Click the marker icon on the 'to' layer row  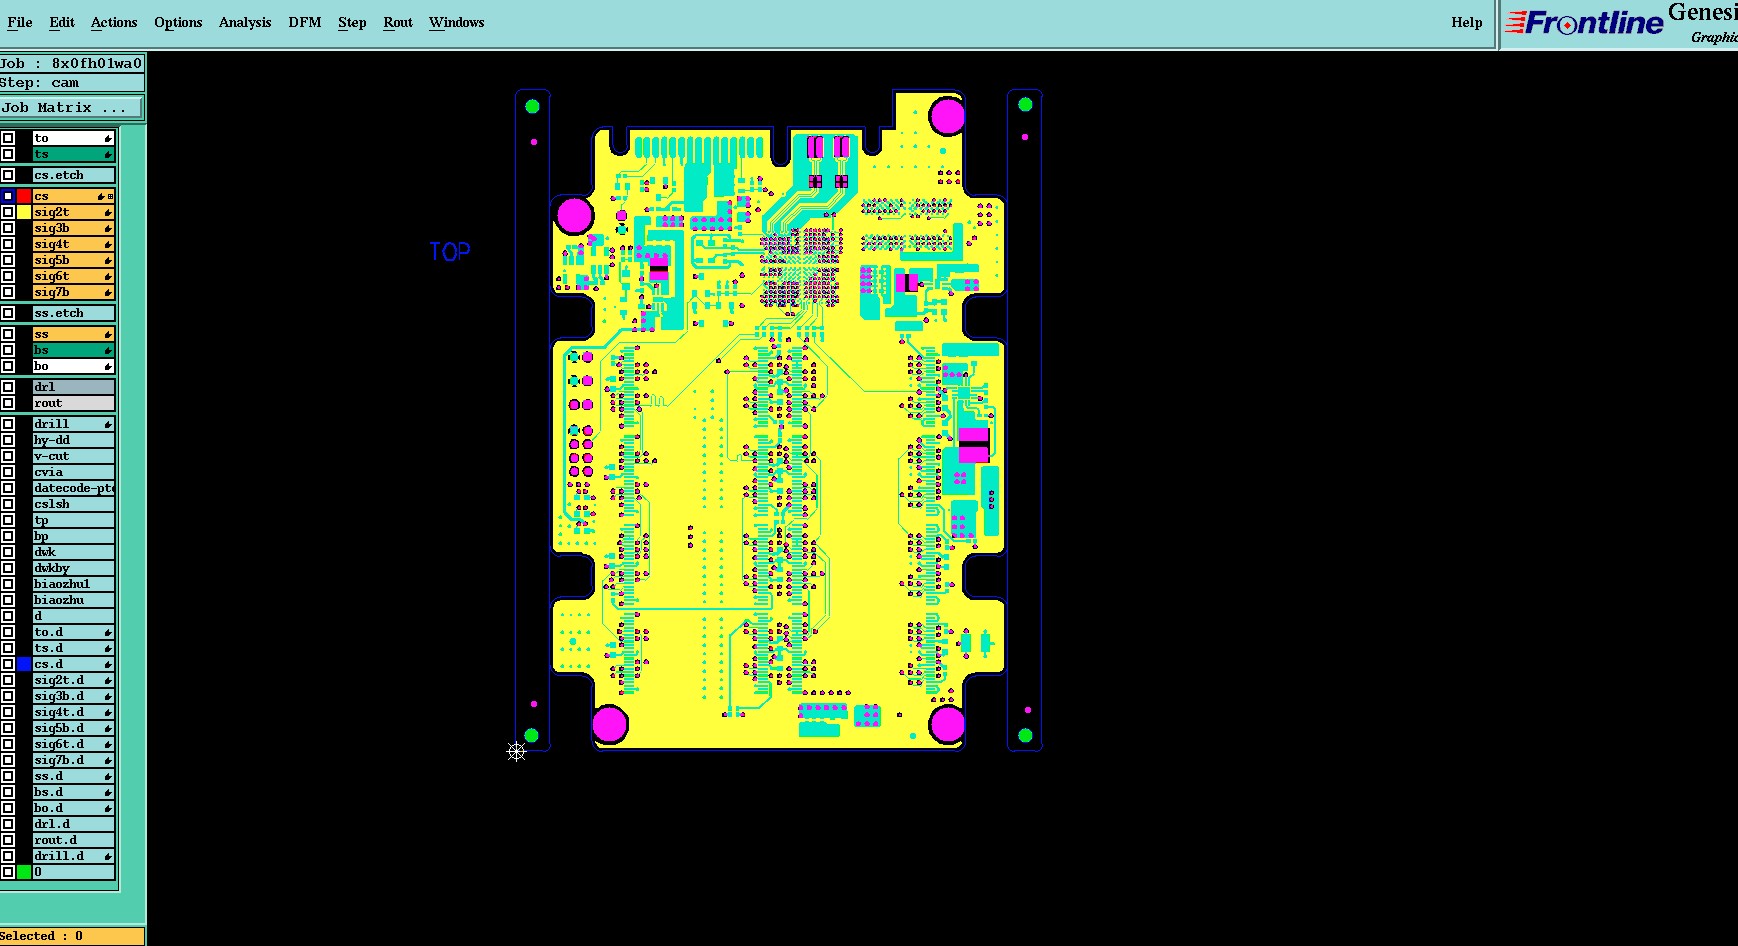(108, 139)
